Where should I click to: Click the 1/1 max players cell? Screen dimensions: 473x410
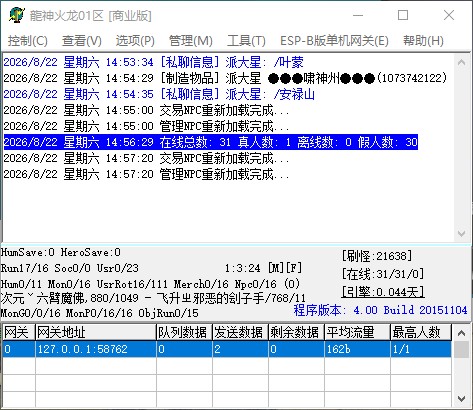point(421,349)
